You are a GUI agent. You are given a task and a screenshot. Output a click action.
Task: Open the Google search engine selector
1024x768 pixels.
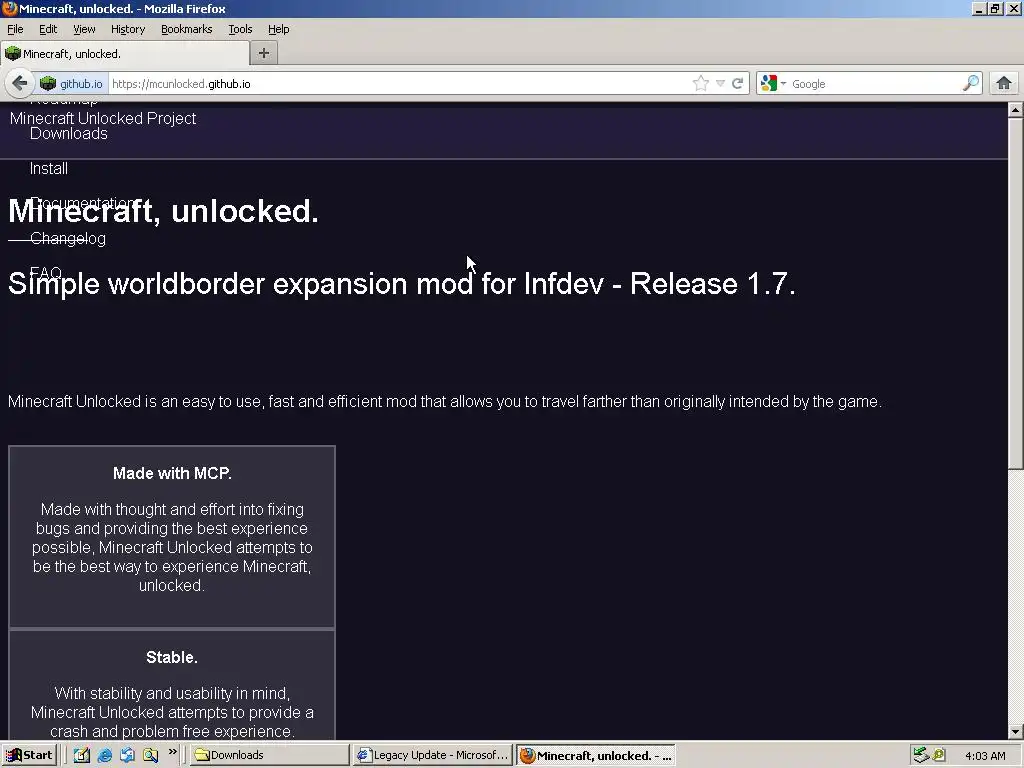tap(773, 84)
